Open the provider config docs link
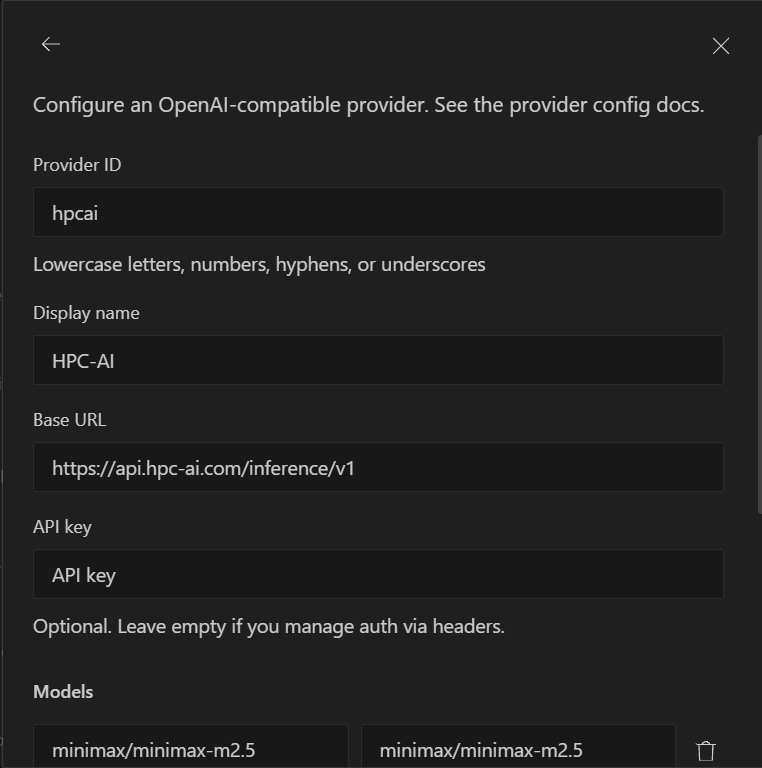The width and height of the screenshot is (762, 768). pyautogui.click(x=606, y=105)
